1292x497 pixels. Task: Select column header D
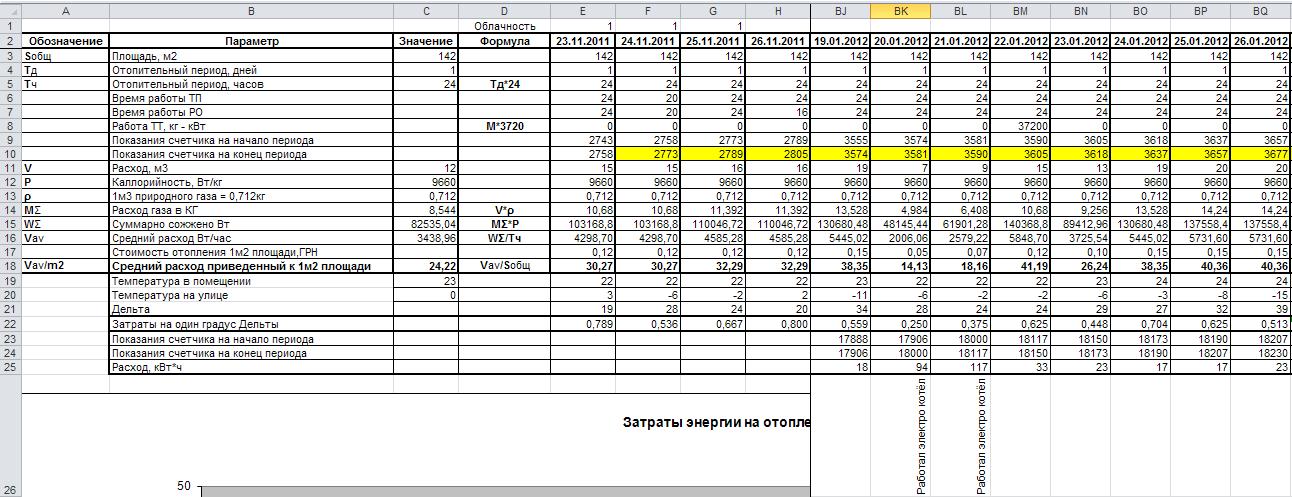click(505, 10)
